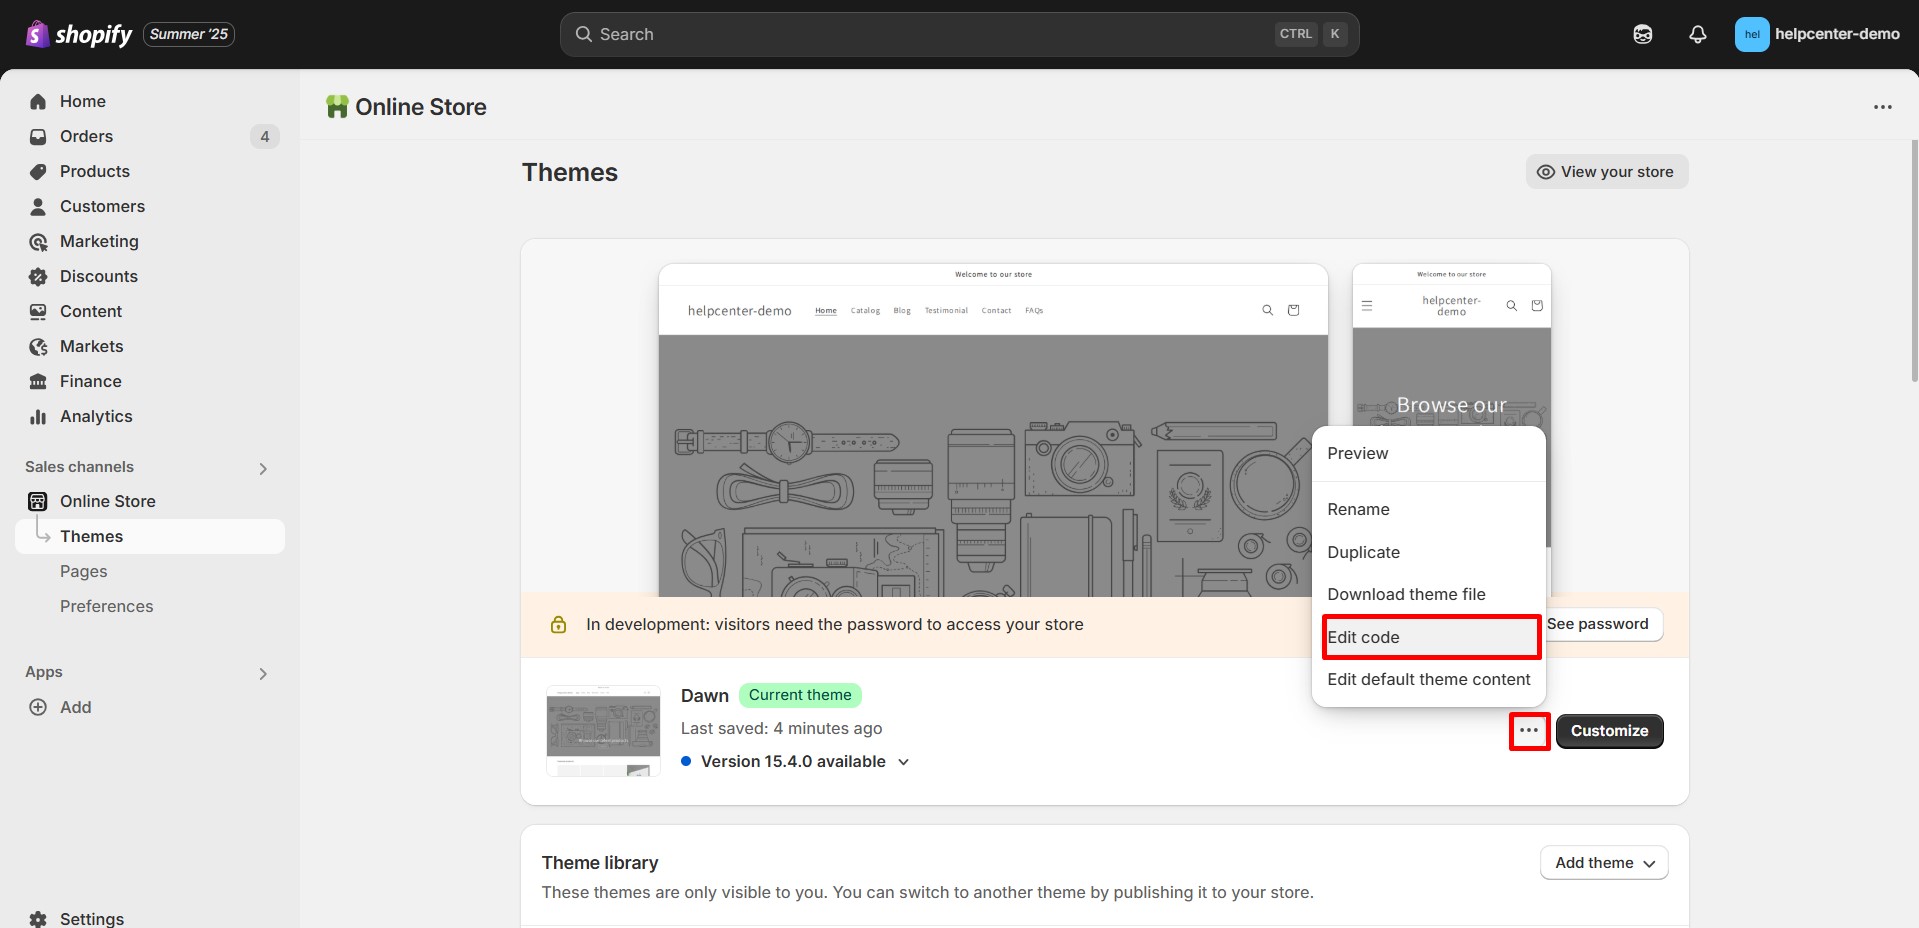Click the three-dot menu beside Customize
This screenshot has width=1919, height=928.
click(1529, 731)
